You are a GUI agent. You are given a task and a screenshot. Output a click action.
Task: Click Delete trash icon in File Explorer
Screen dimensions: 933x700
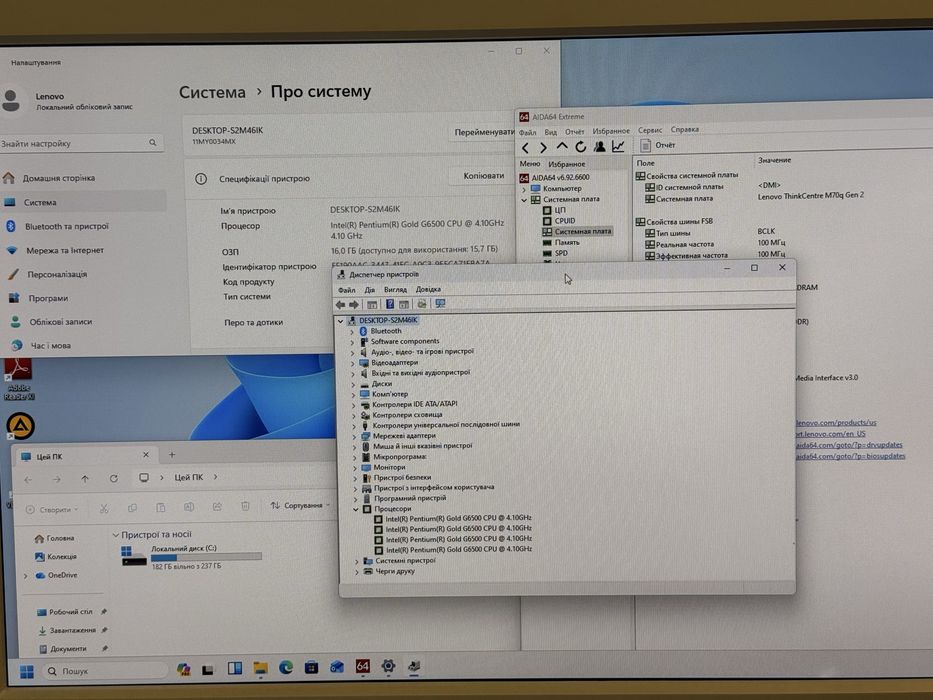245,506
